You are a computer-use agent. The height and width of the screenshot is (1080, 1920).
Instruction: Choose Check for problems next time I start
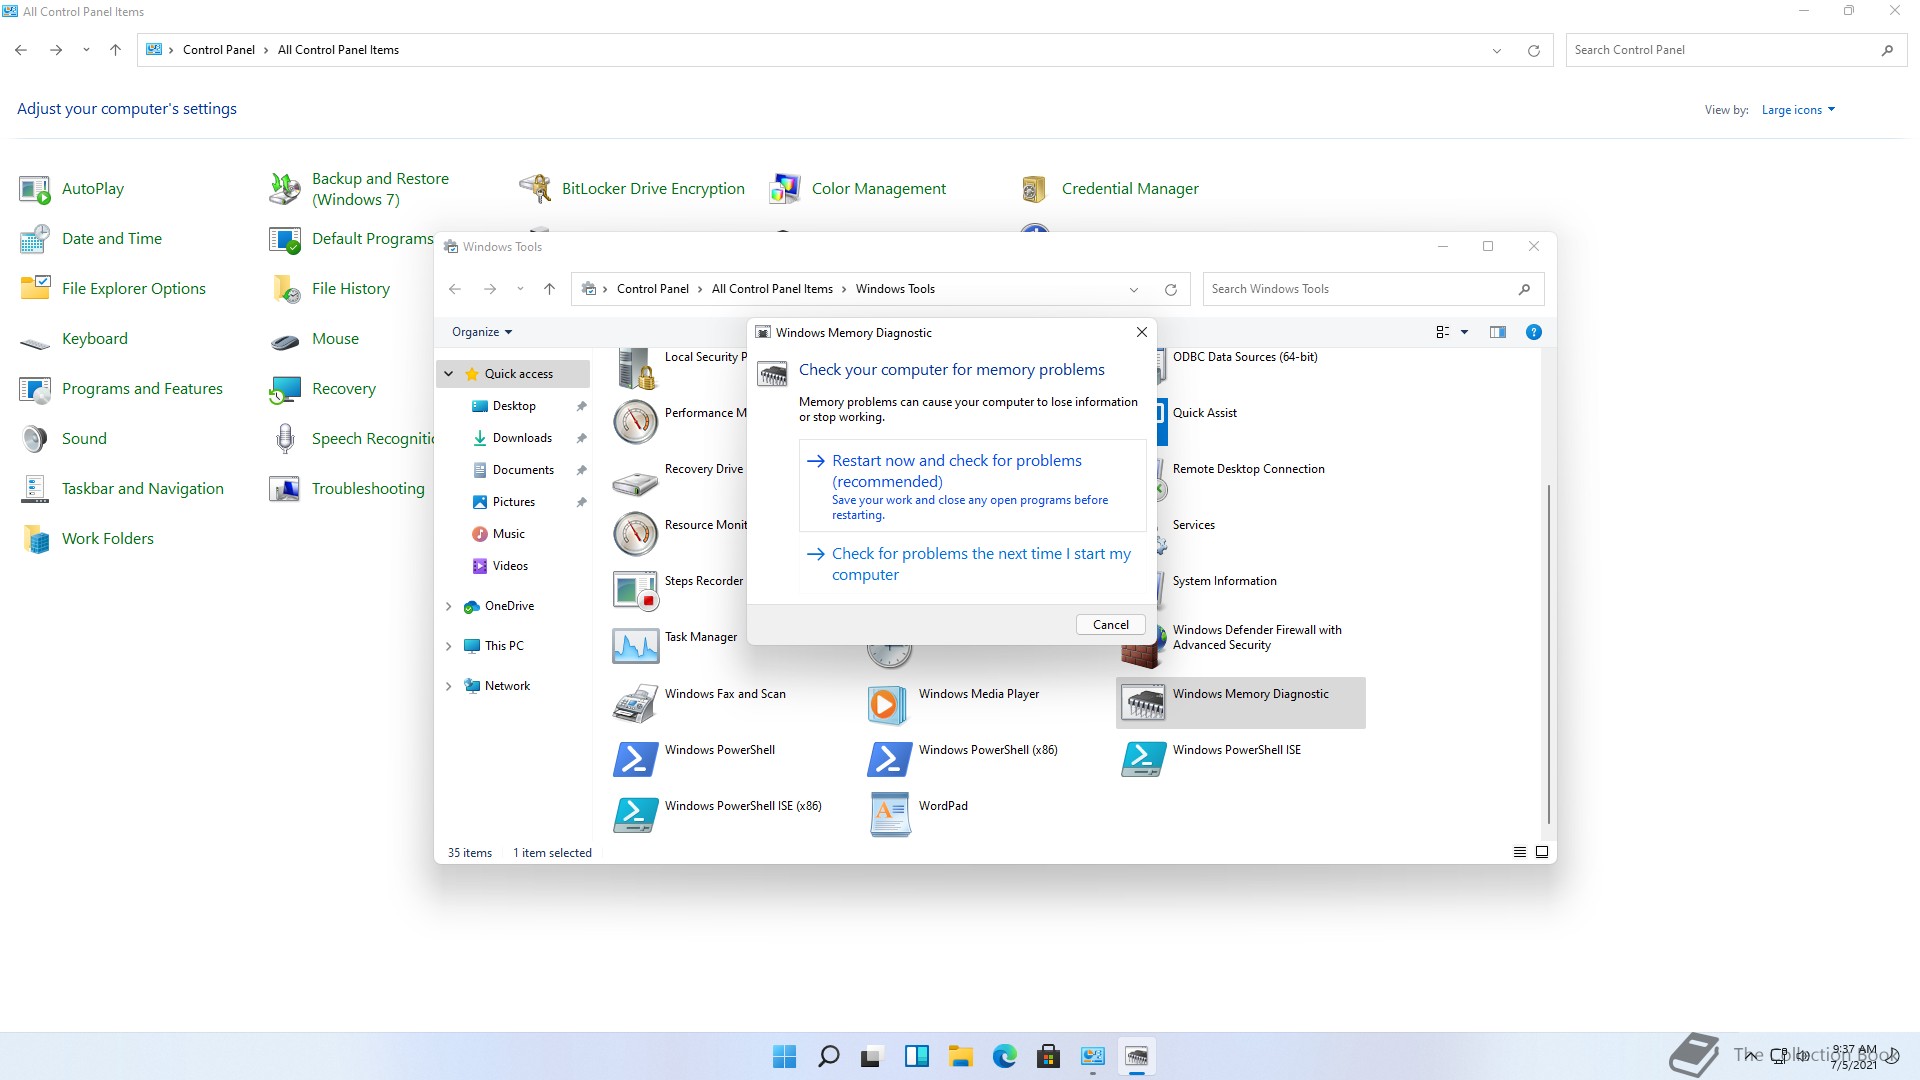coord(972,564)
